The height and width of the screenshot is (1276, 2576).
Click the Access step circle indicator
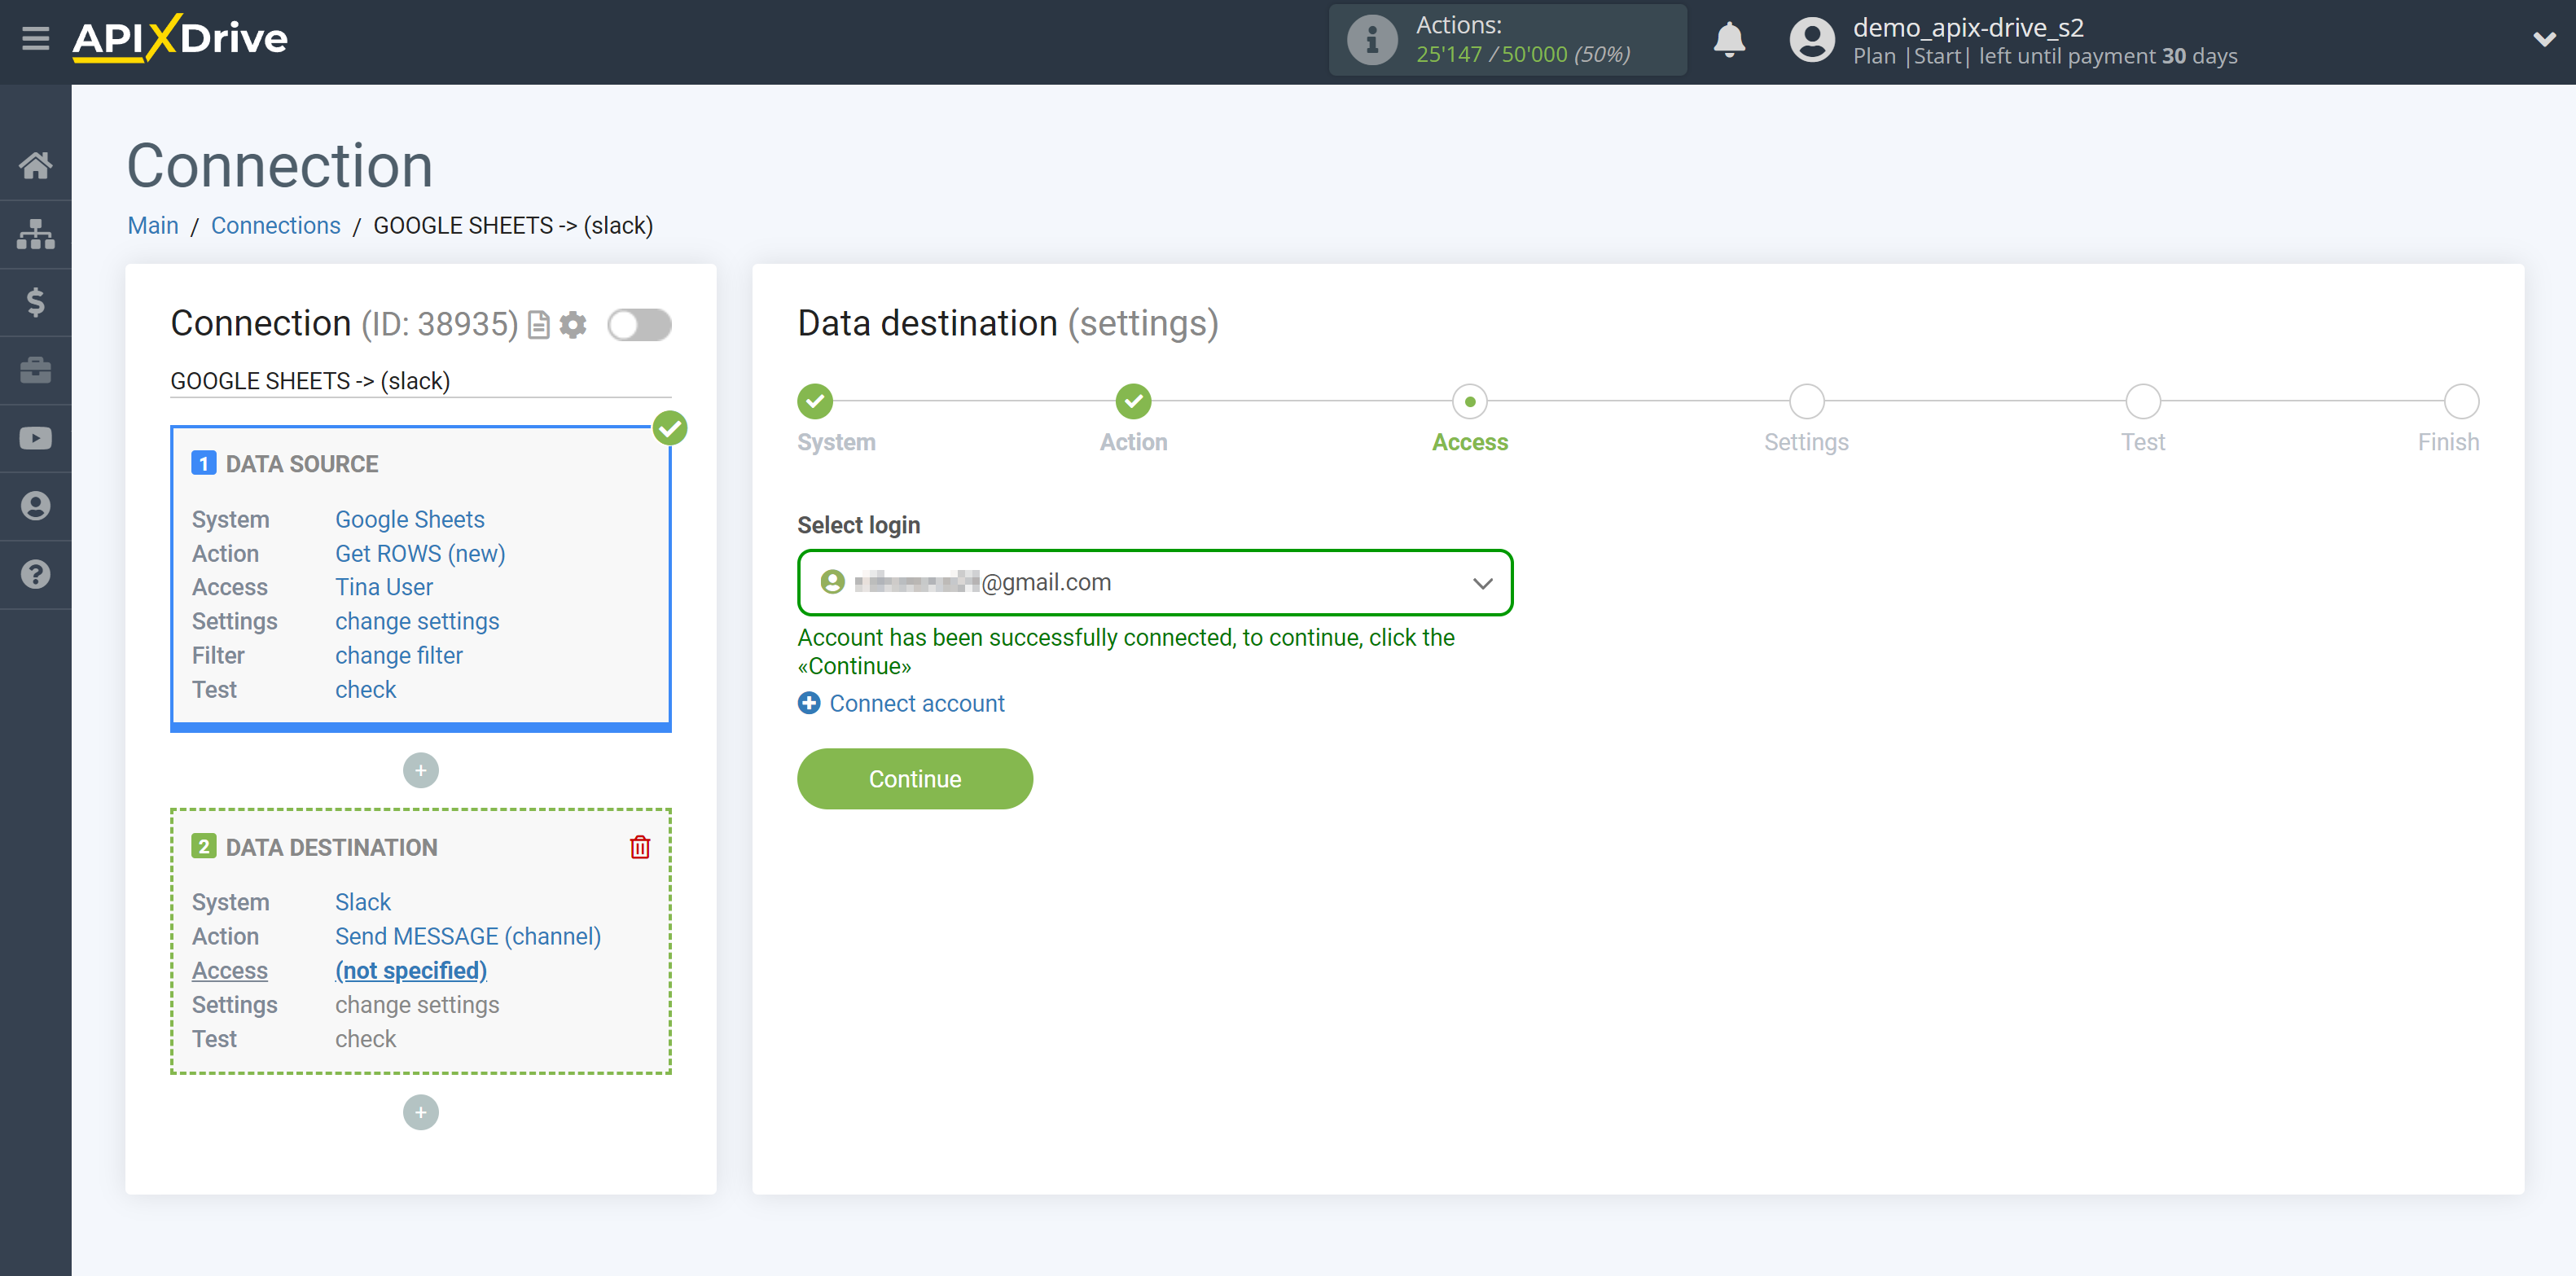(1468, 399)
